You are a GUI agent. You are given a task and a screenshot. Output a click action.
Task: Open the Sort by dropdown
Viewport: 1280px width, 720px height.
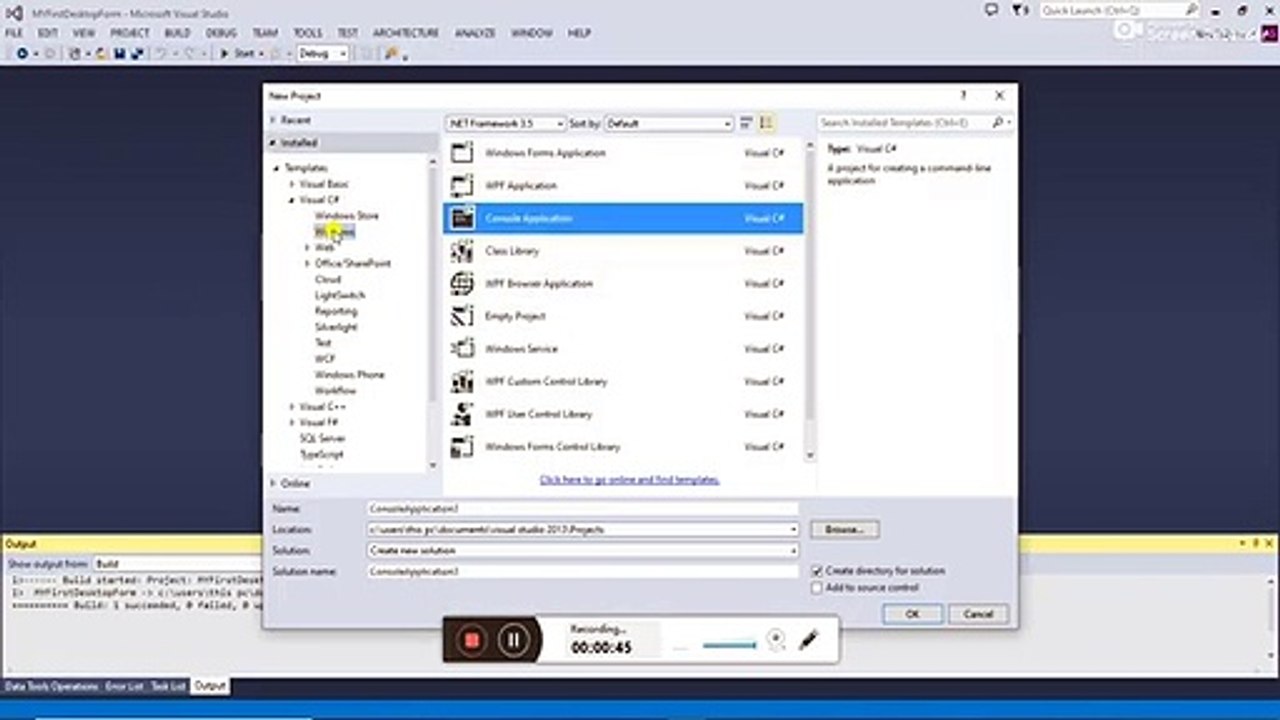(669, 123)
